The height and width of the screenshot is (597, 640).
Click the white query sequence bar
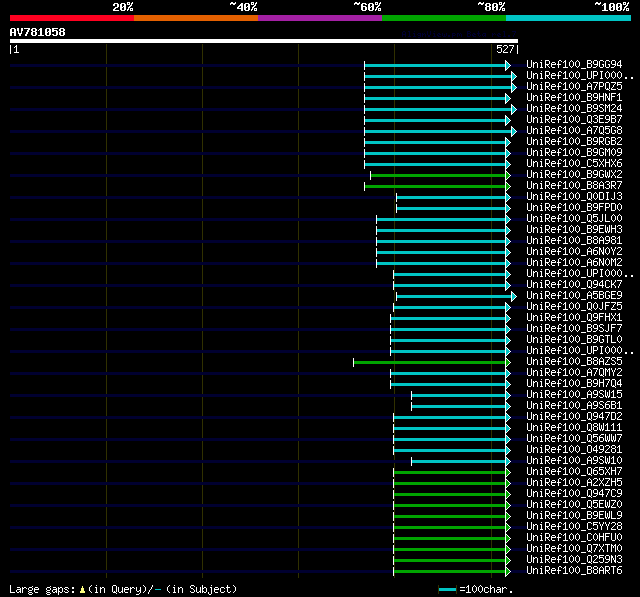264,41
